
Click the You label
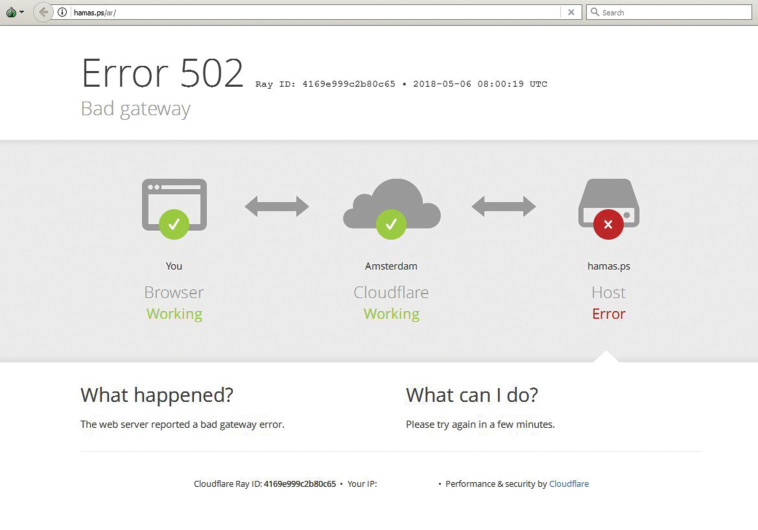(174, 266)
